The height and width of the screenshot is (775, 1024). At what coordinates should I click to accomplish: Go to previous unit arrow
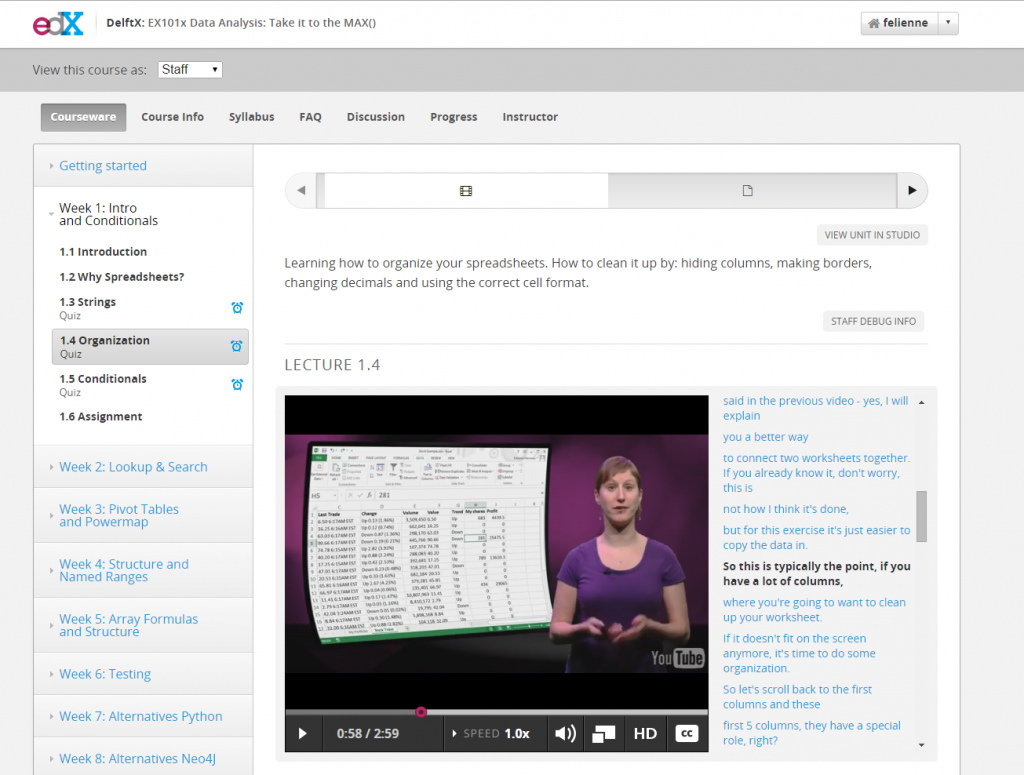coord(301,191)
